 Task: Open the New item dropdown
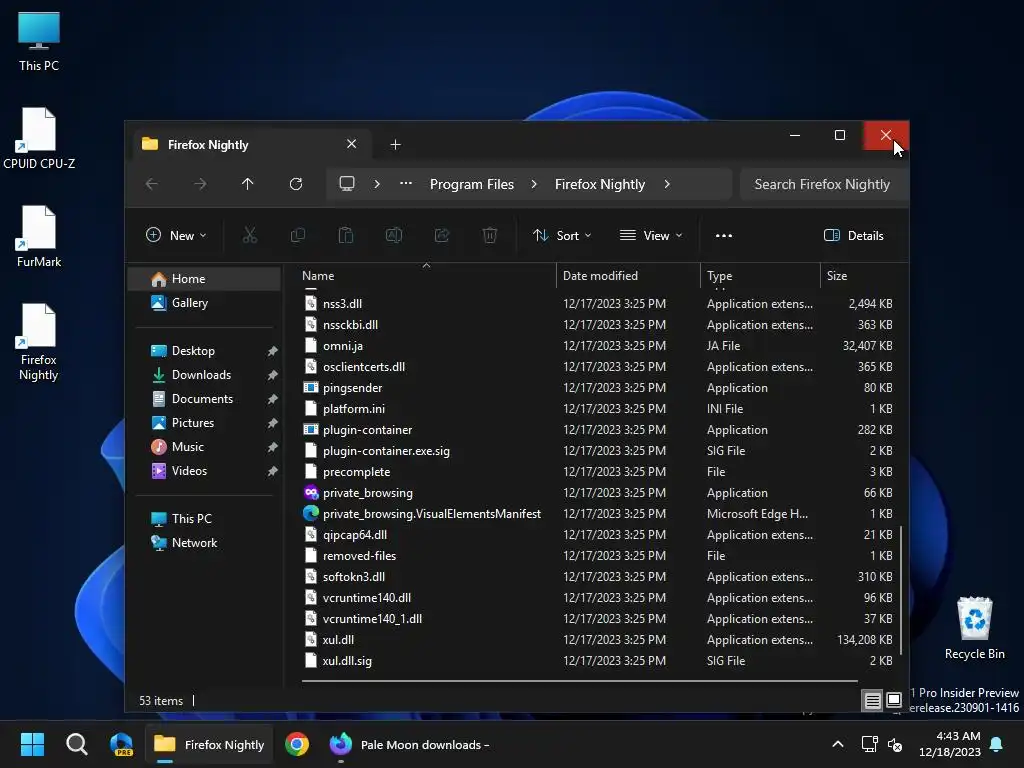(x=176, y=236)
